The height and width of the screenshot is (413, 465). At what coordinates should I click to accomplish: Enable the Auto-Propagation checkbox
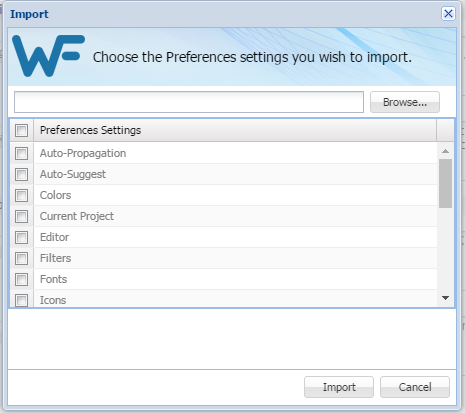pyautogui.click(x=21, y=153)
